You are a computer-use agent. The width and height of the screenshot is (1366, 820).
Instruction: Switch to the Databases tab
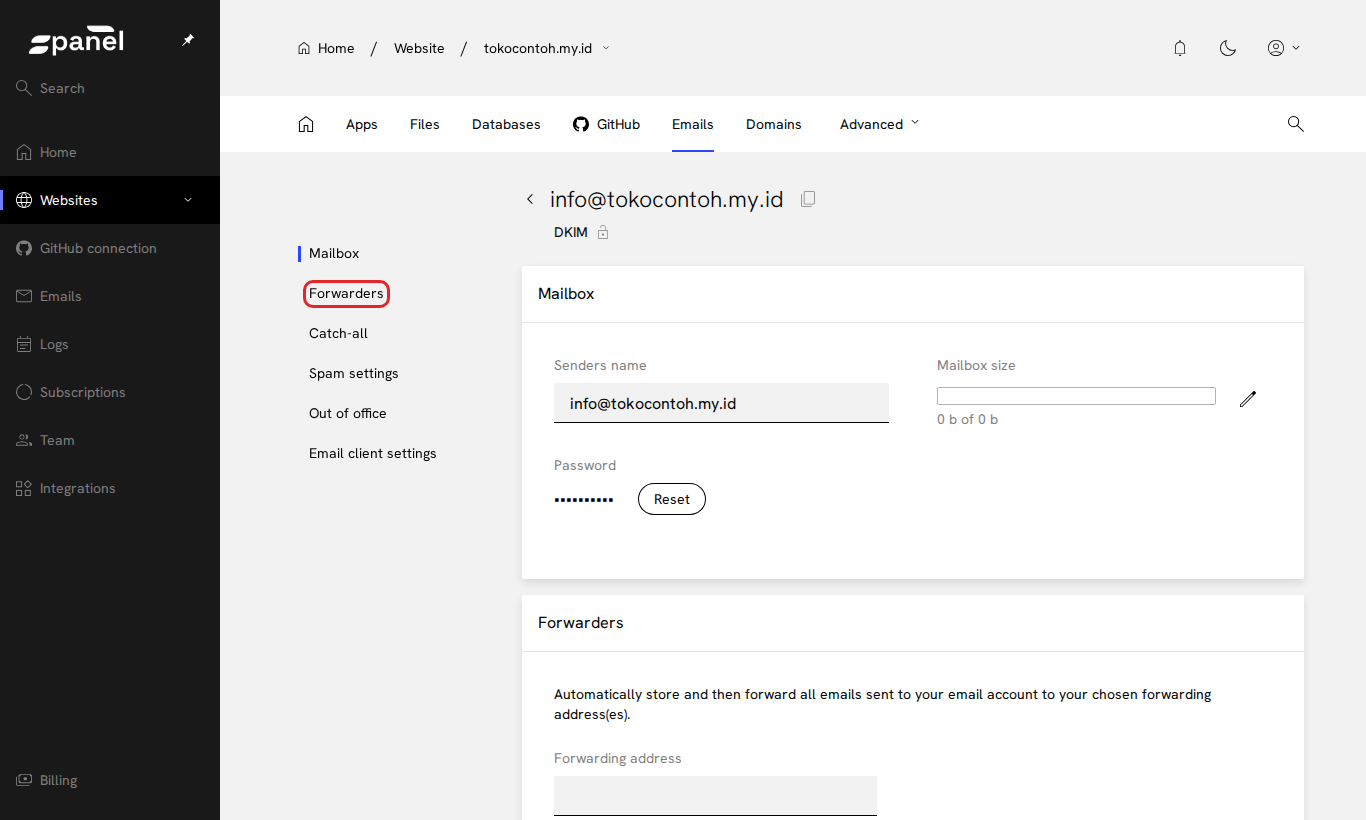click(506, 124)
